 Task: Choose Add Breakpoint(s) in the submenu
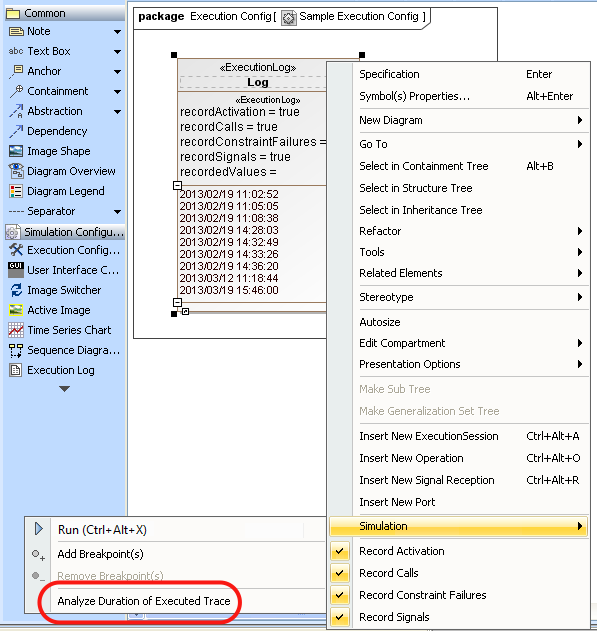[176, 554]
